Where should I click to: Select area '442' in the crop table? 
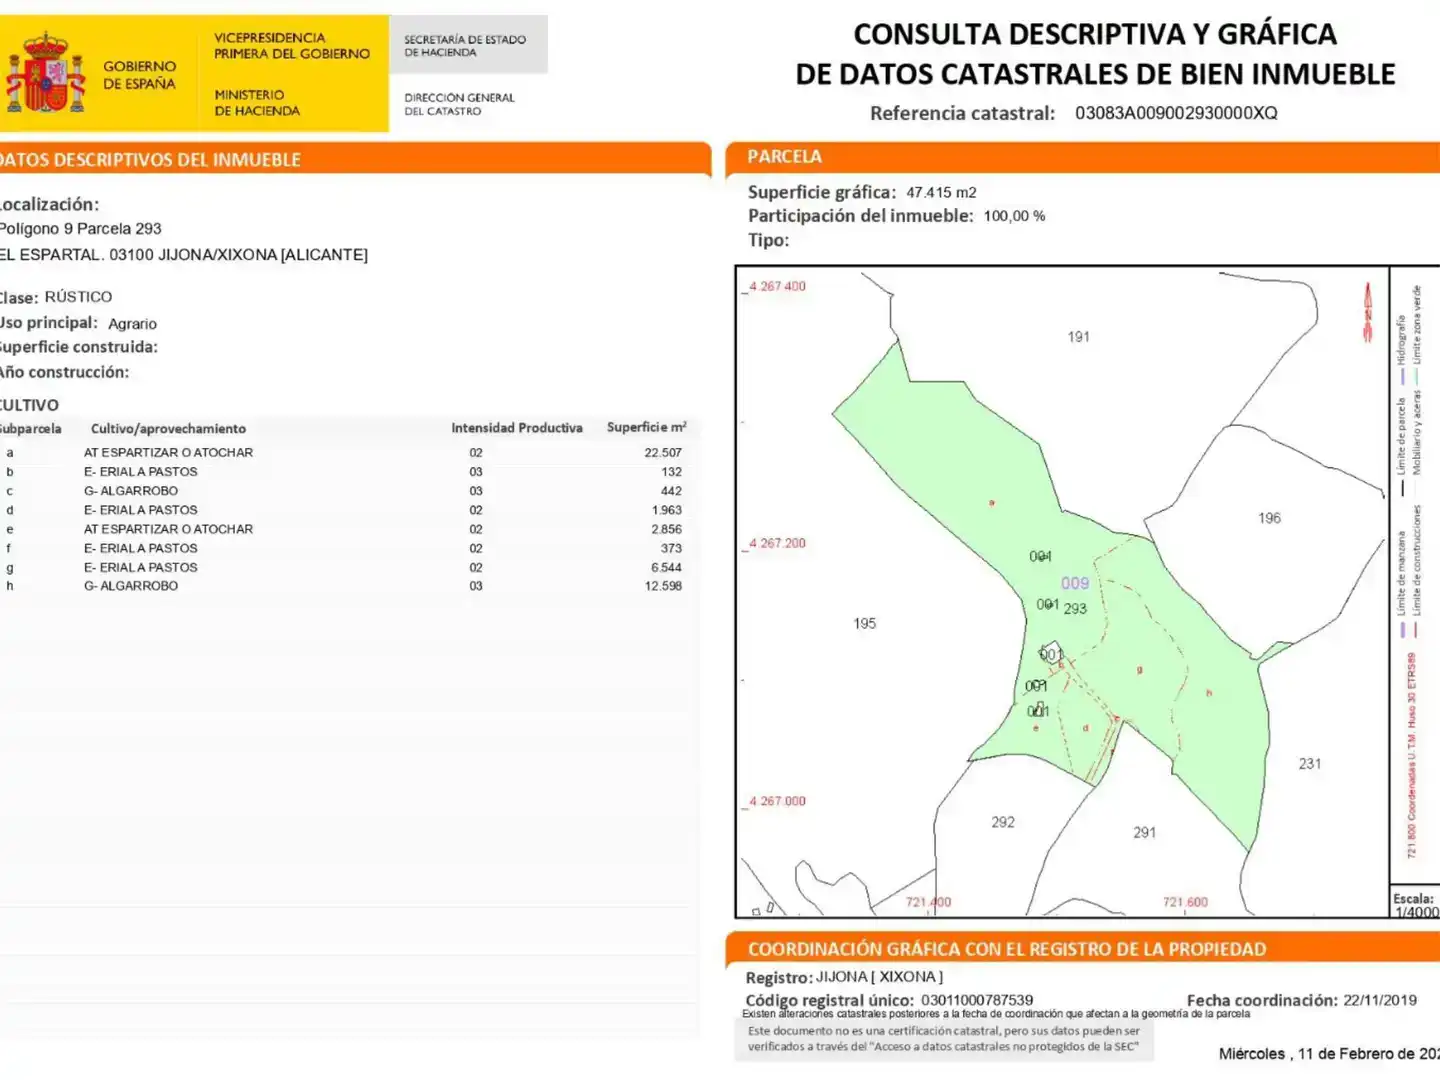pyautogui.click(x=671, y=491)
